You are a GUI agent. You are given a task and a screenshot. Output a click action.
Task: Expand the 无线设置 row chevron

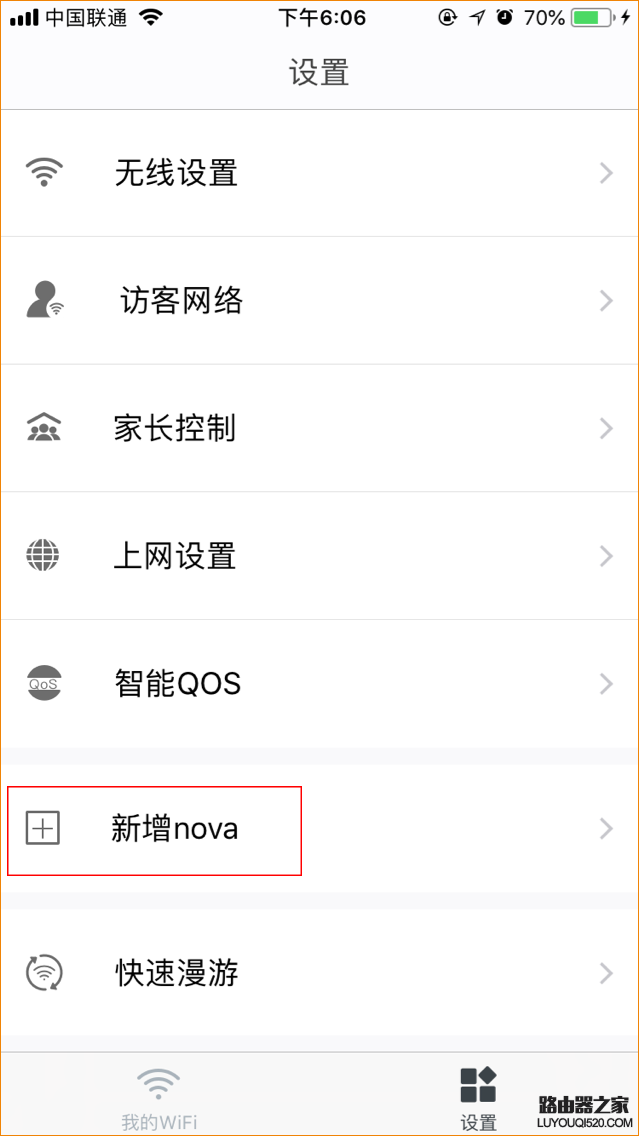tap(605, 173)
